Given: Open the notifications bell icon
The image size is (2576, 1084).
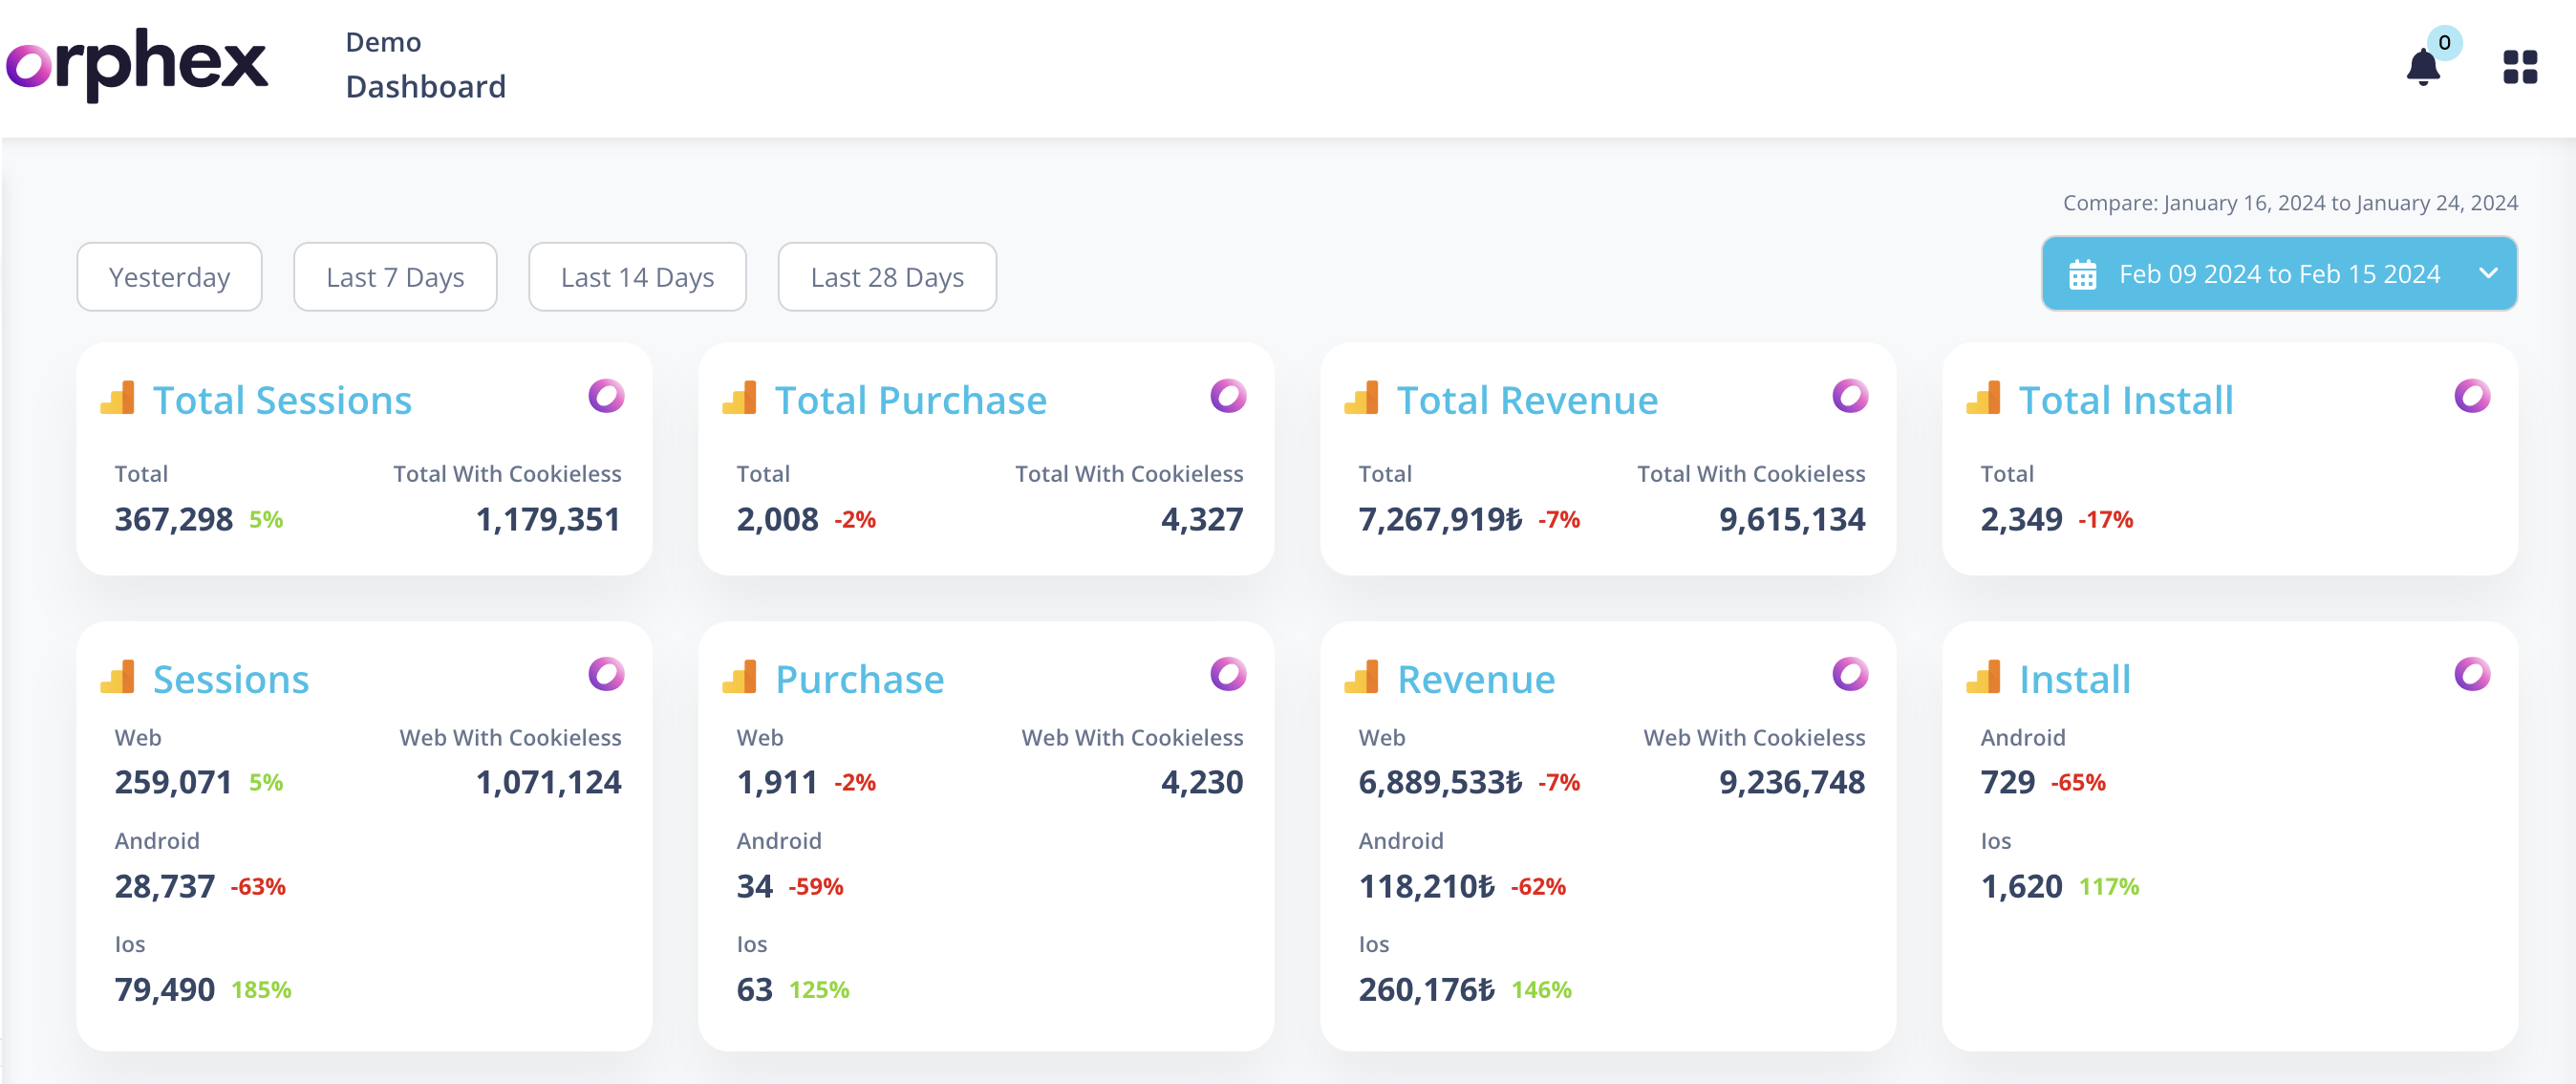Looking at the screenshot, I should 2422,68.
